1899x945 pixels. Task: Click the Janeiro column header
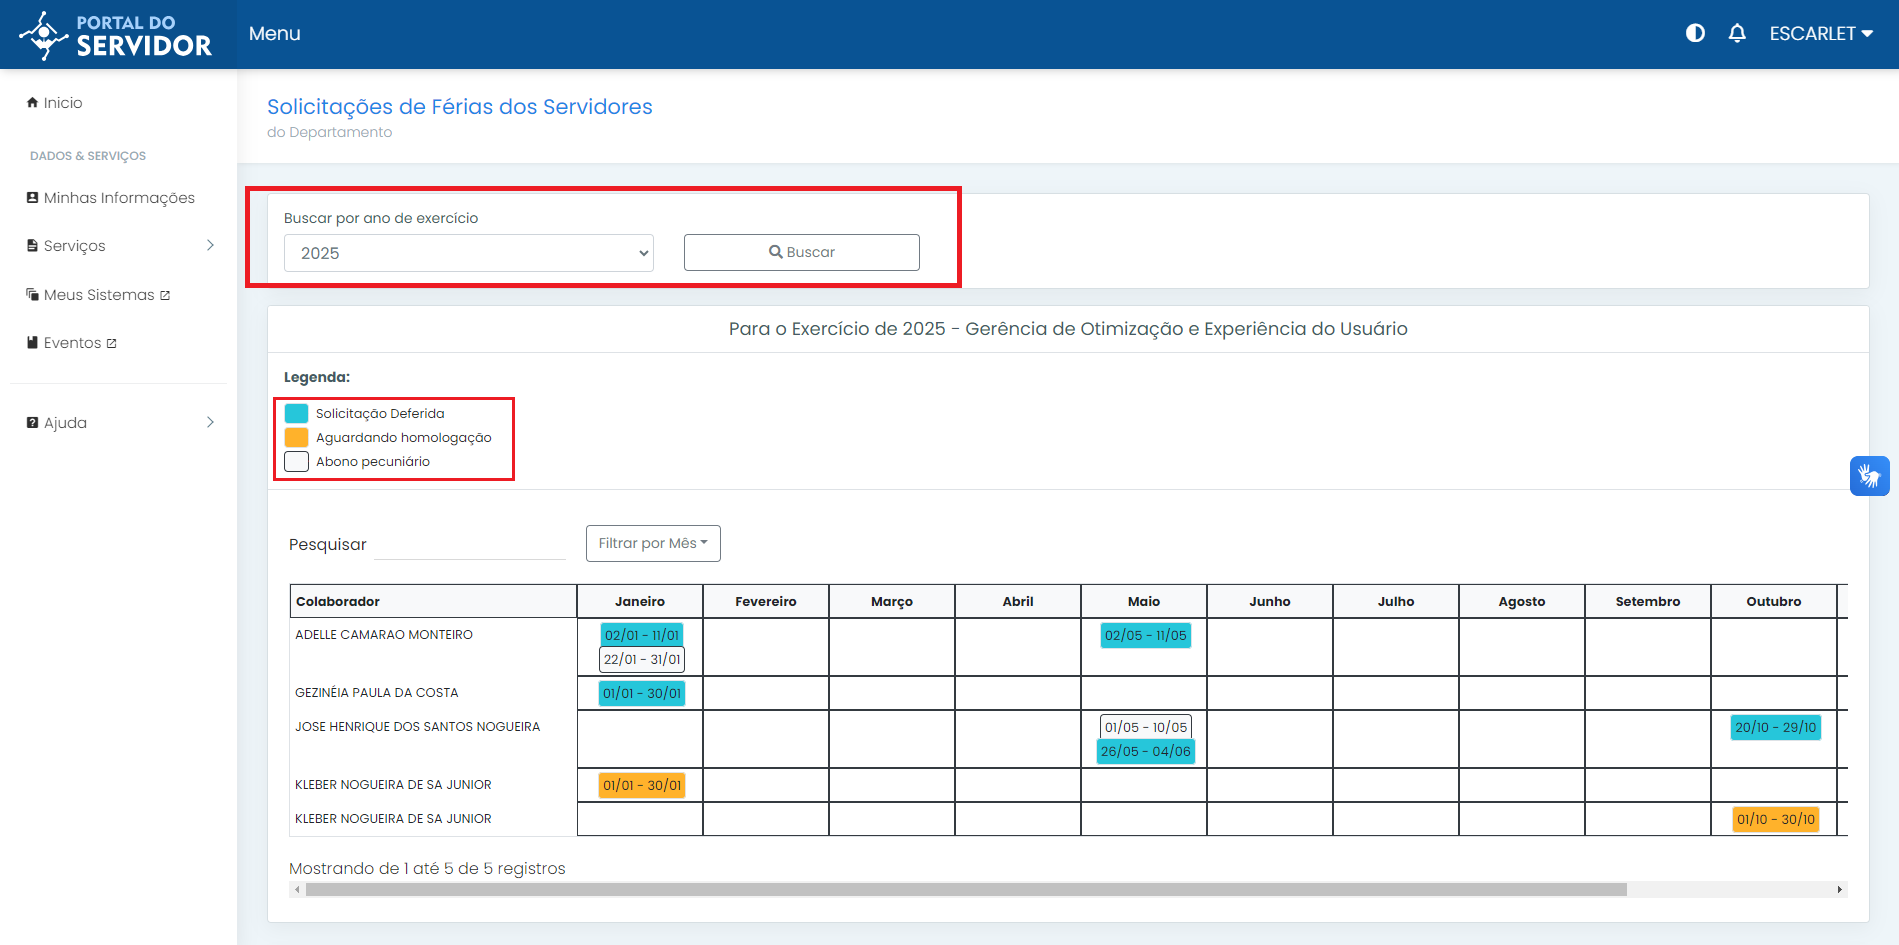point(640,601)
